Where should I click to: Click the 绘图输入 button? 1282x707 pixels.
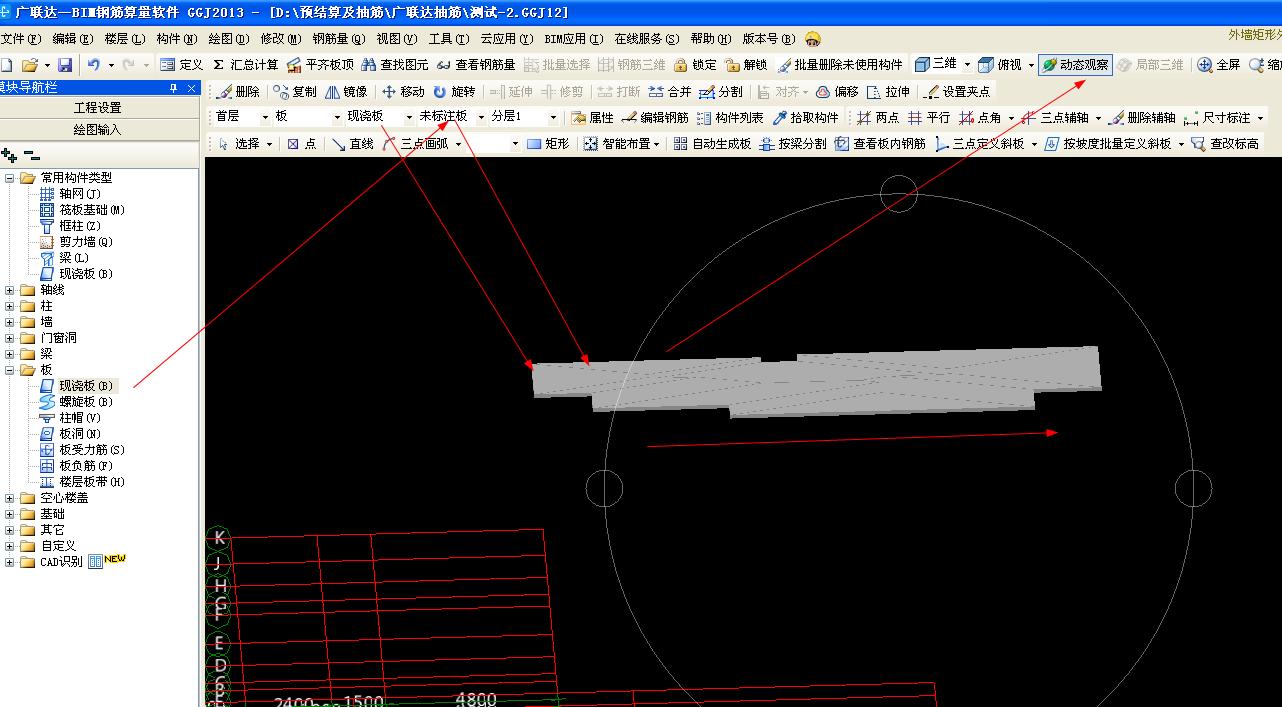(x=98, y=129)
